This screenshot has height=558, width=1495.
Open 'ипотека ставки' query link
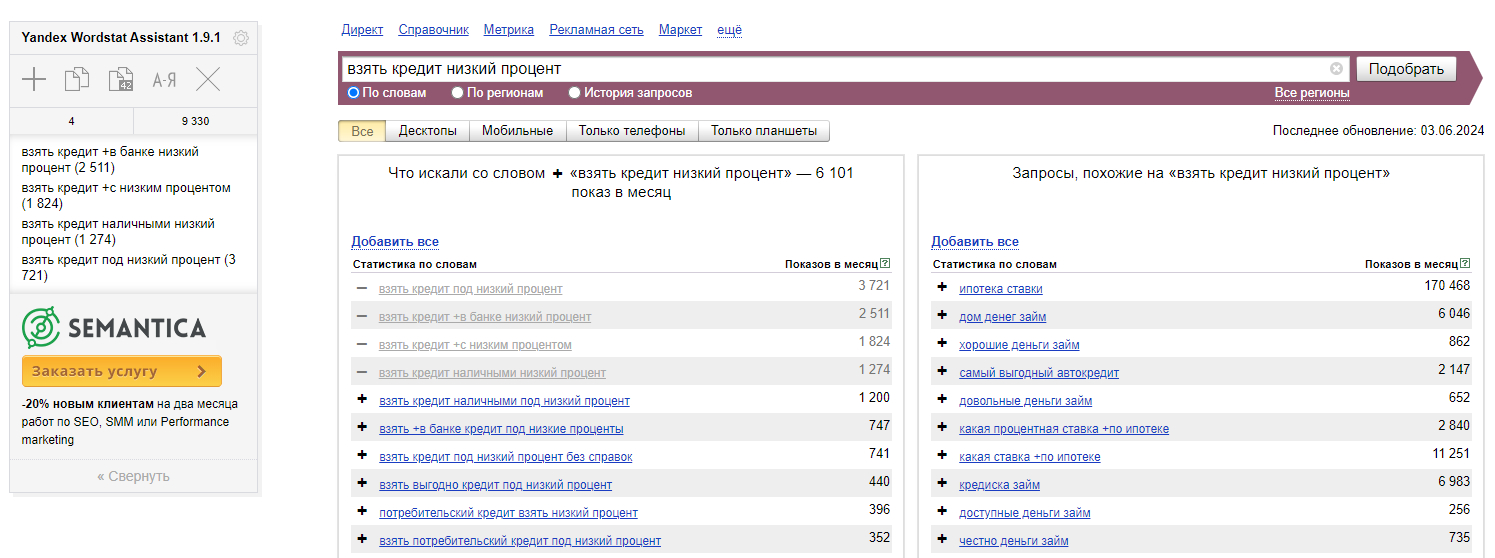point(1001,289)
